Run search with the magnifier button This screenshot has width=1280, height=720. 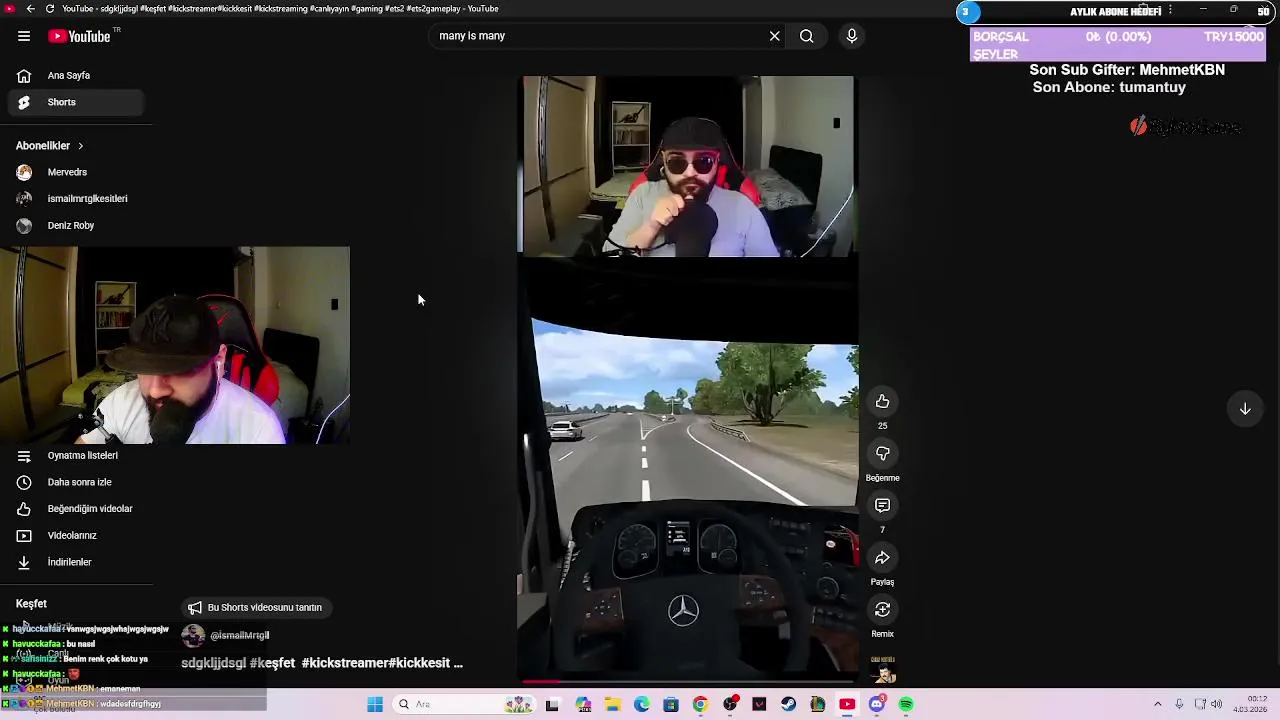tap(806, 36)
